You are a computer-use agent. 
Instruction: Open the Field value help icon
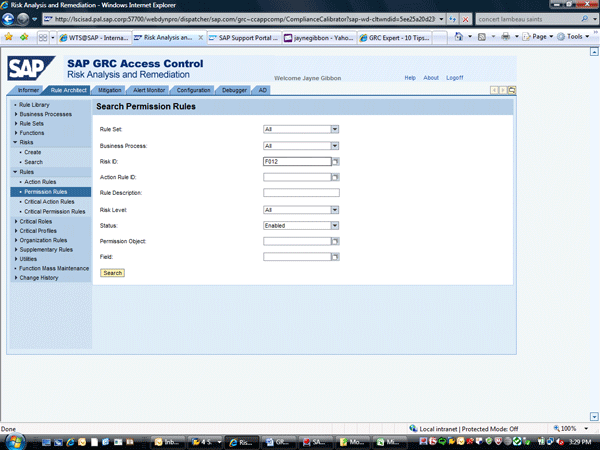(336, 257)
